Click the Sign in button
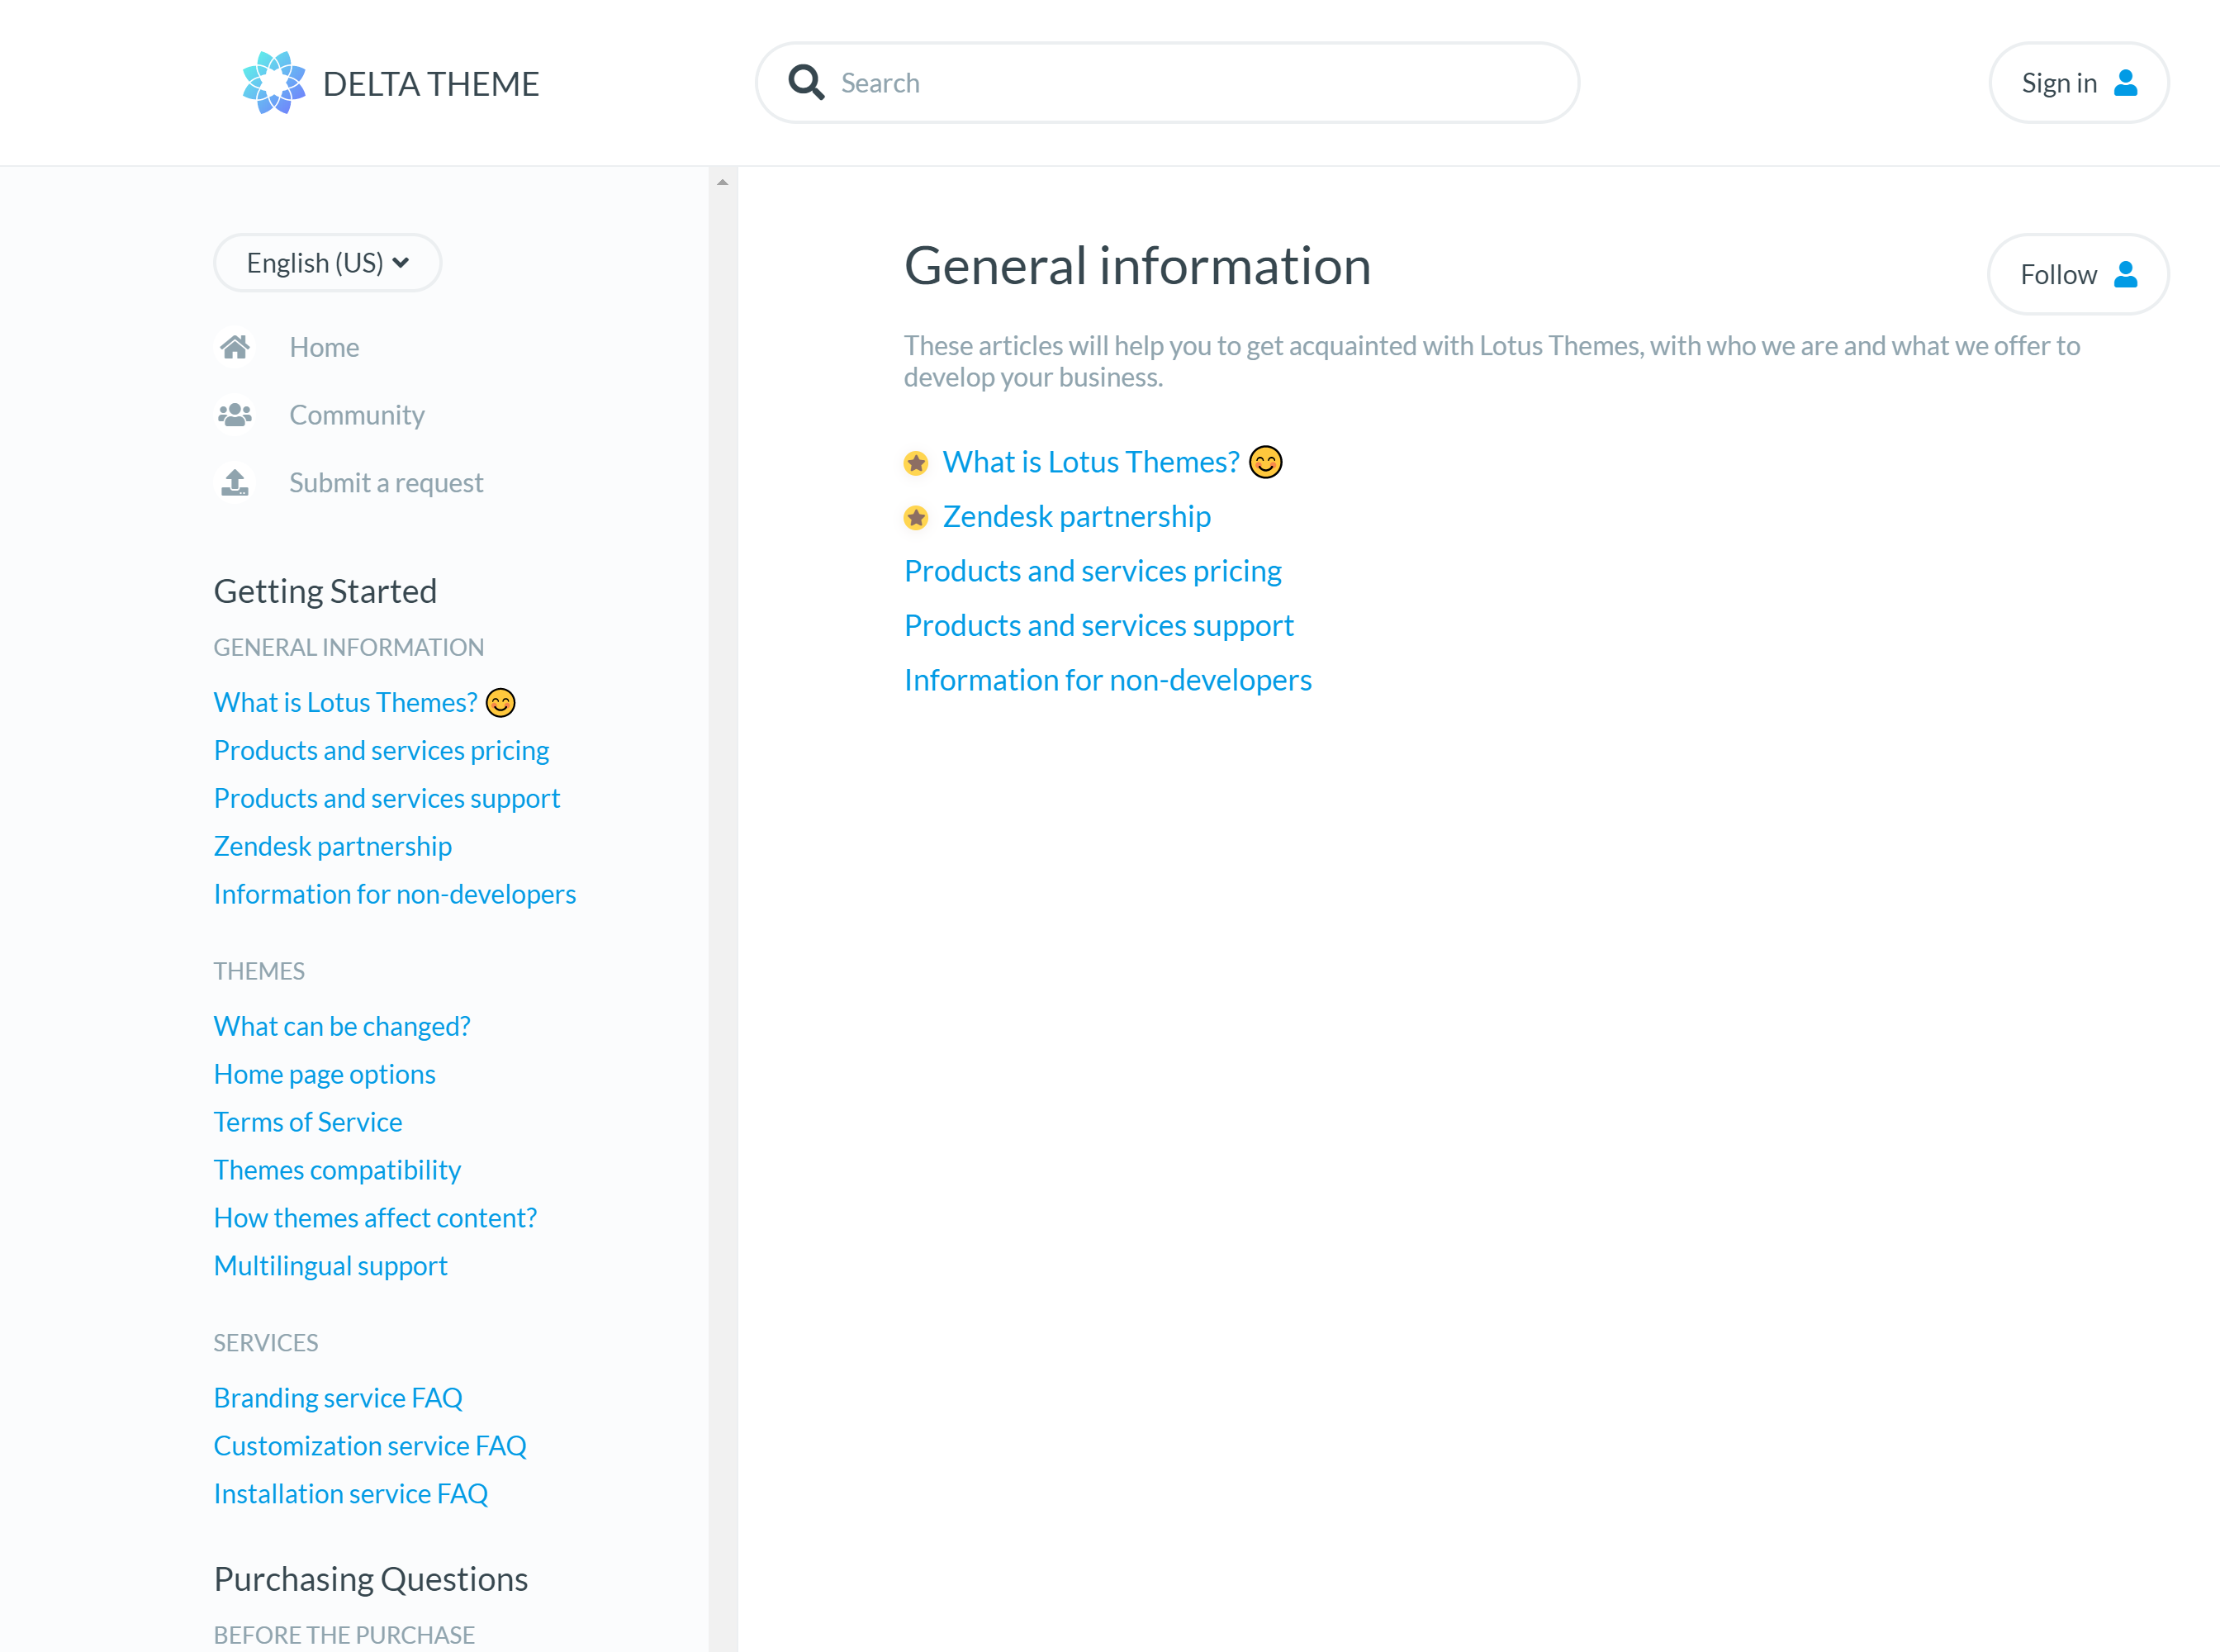 pos(2079,83)
